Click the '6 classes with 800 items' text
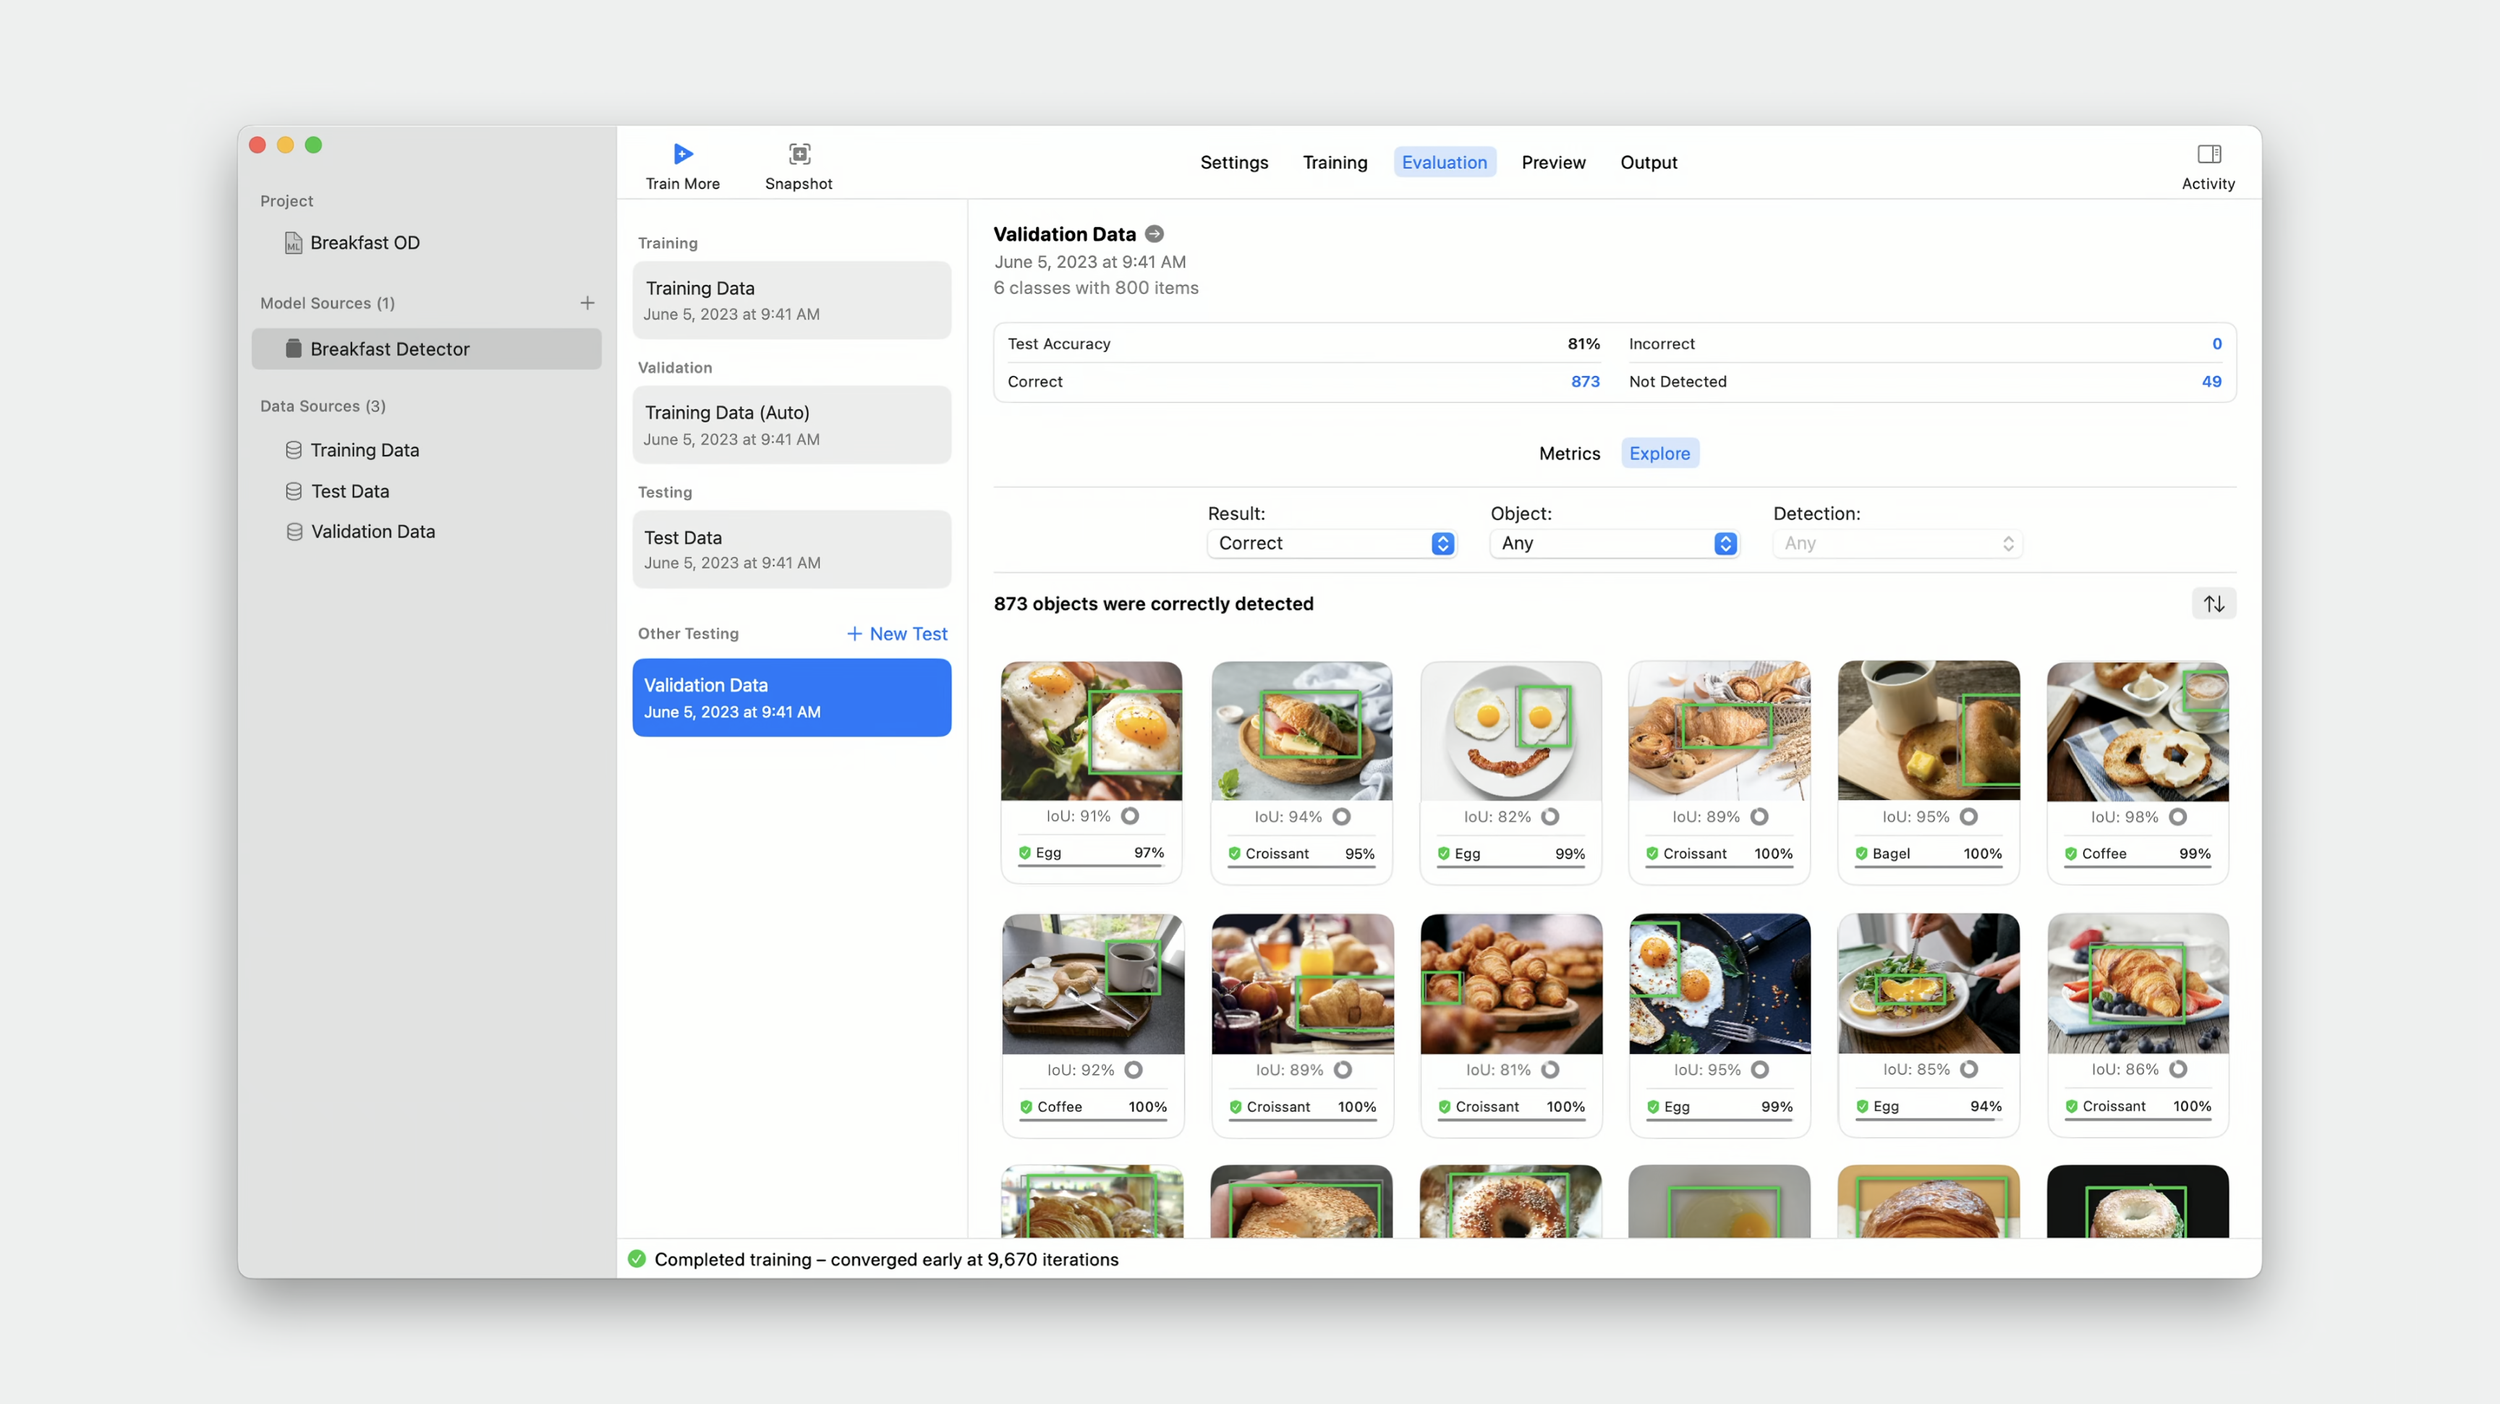 coord(1096,288)
